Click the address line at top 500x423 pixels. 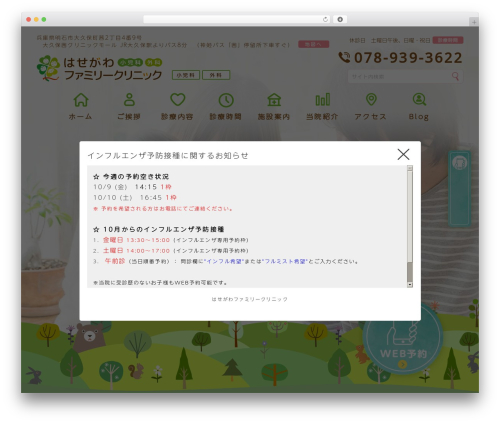pos(89,37)
